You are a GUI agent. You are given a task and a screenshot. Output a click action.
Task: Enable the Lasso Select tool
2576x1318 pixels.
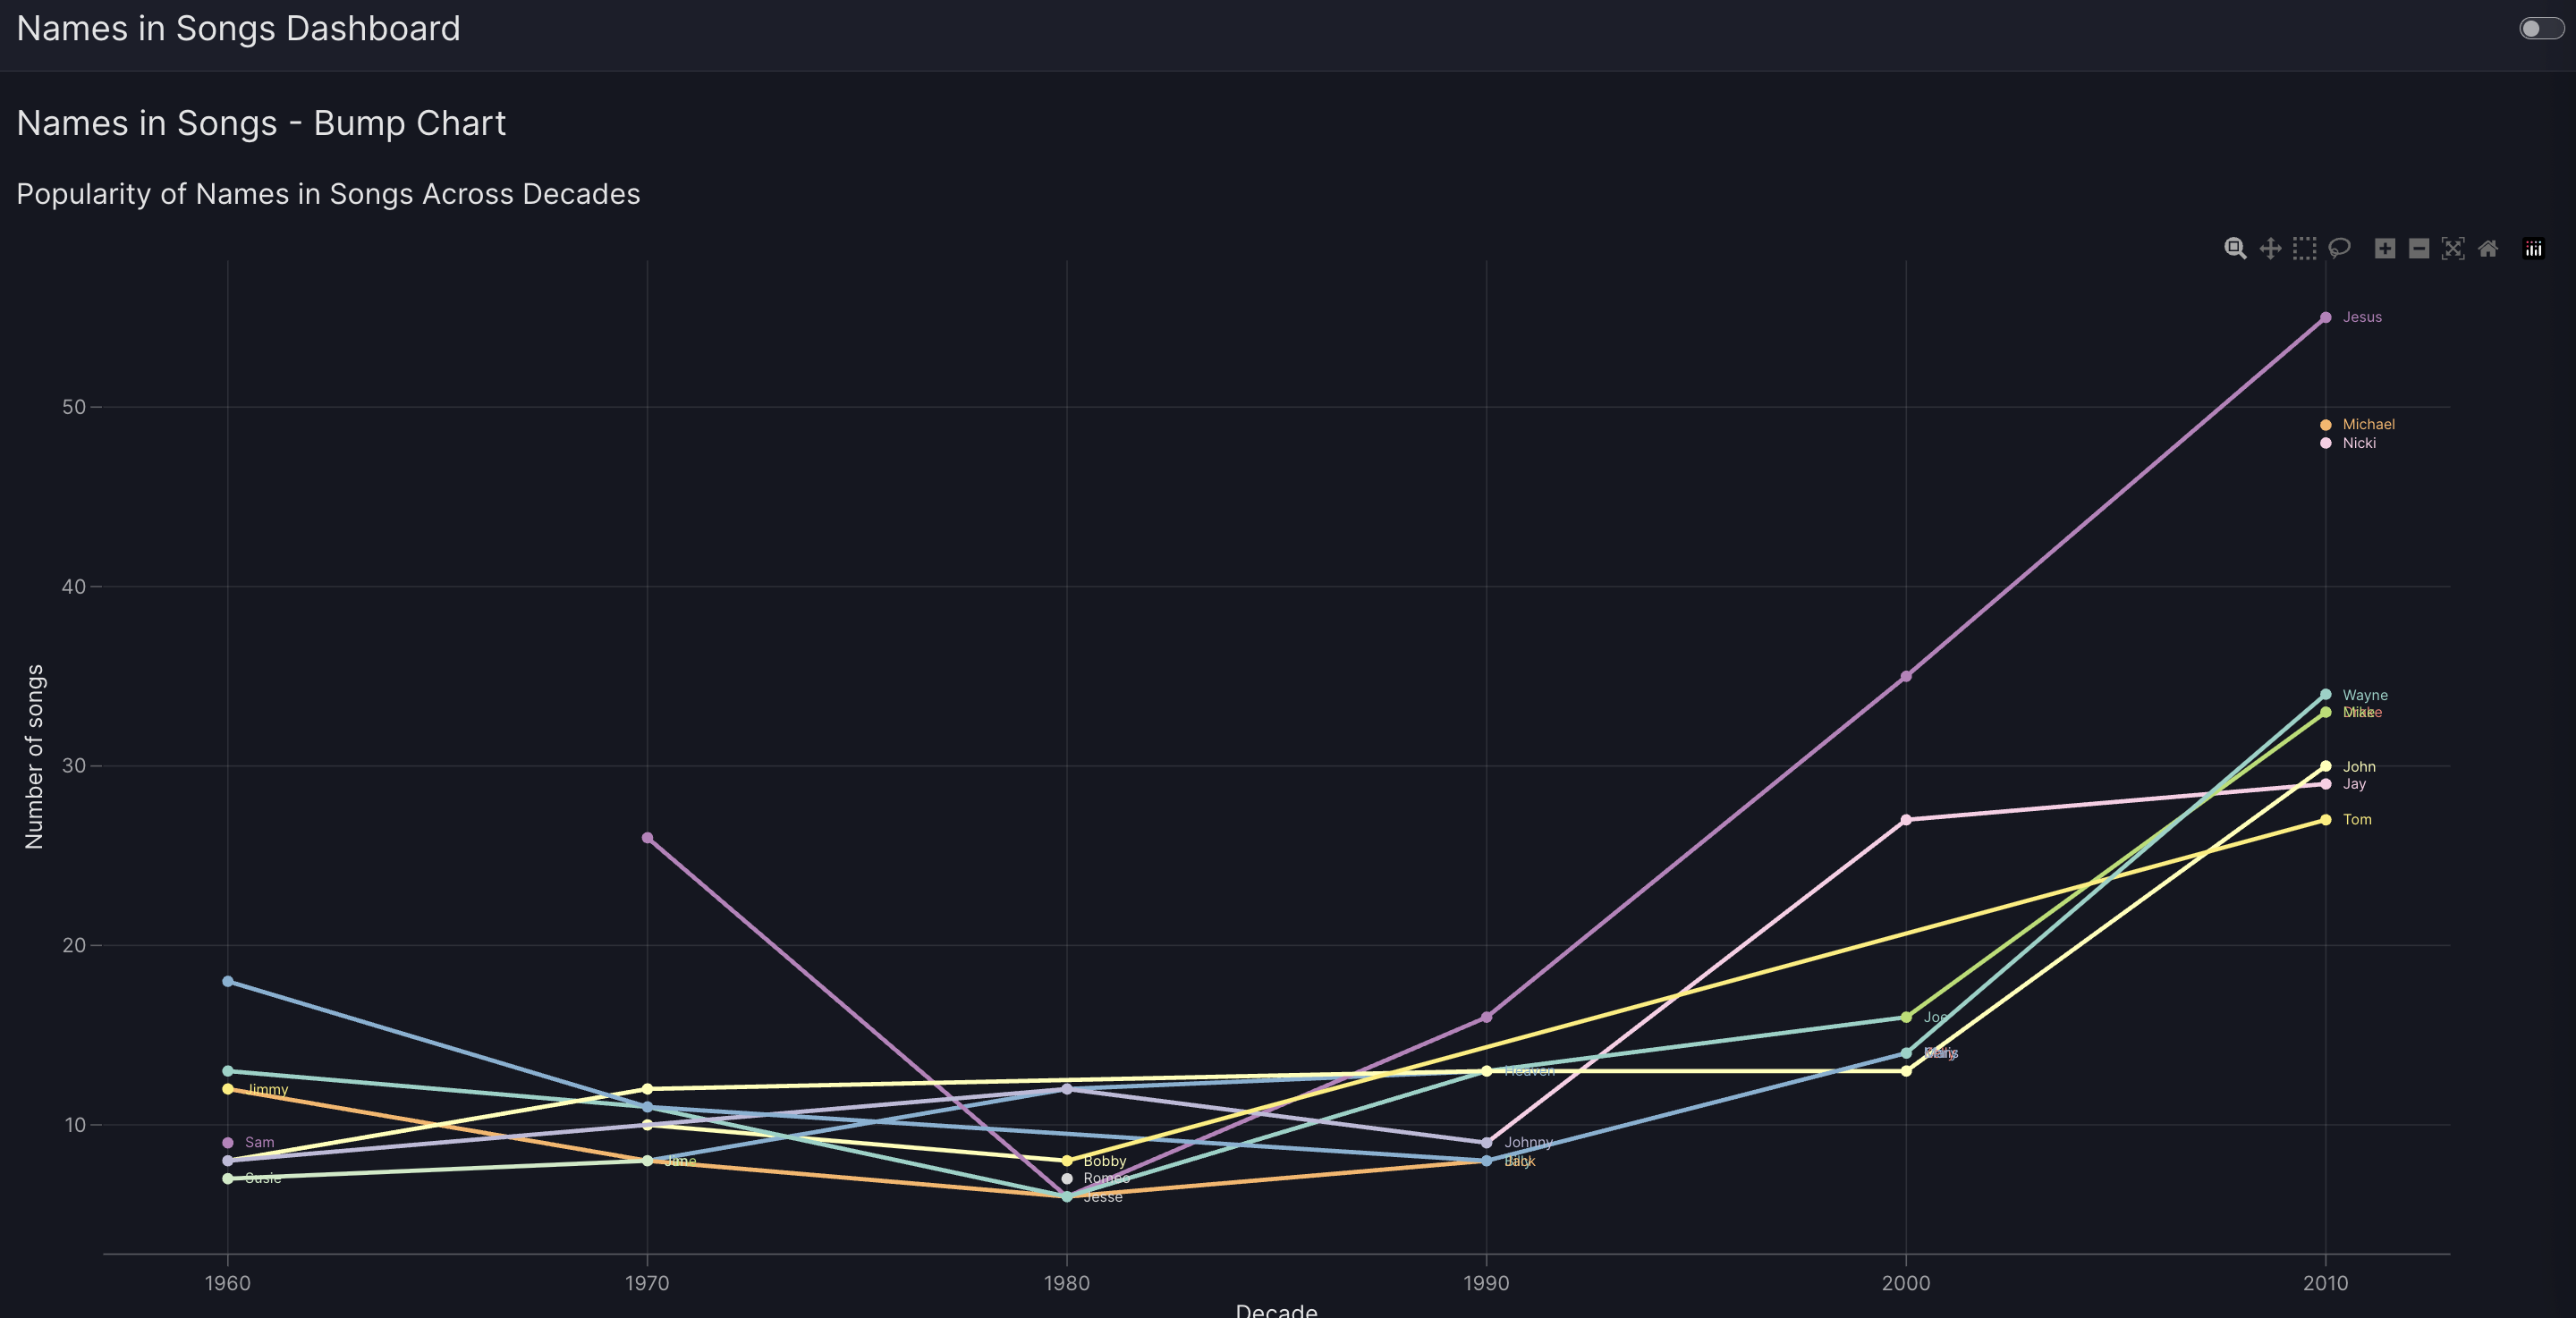click(x=2339, y=248)
